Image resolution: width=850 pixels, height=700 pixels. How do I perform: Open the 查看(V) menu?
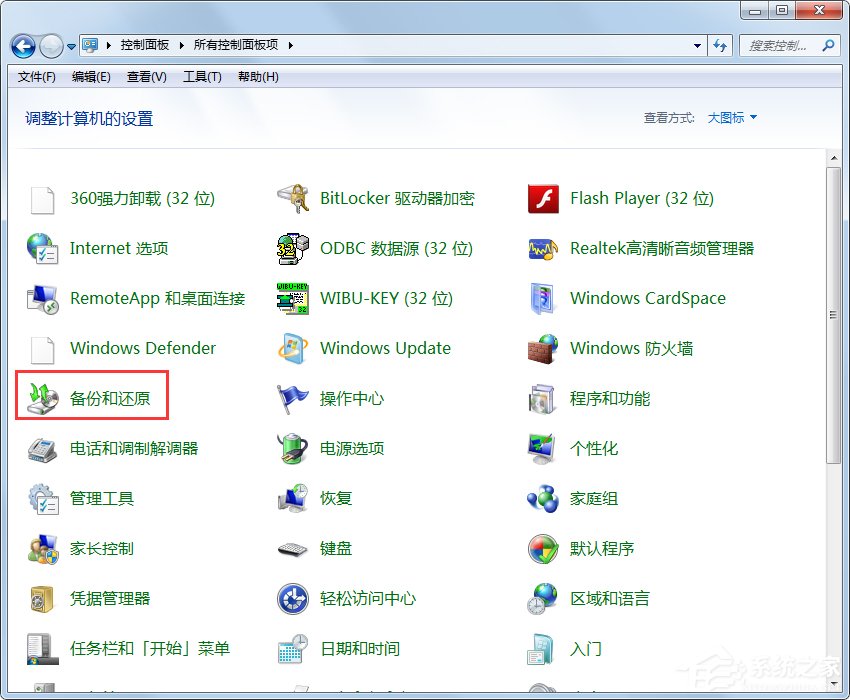click(146, 77)
